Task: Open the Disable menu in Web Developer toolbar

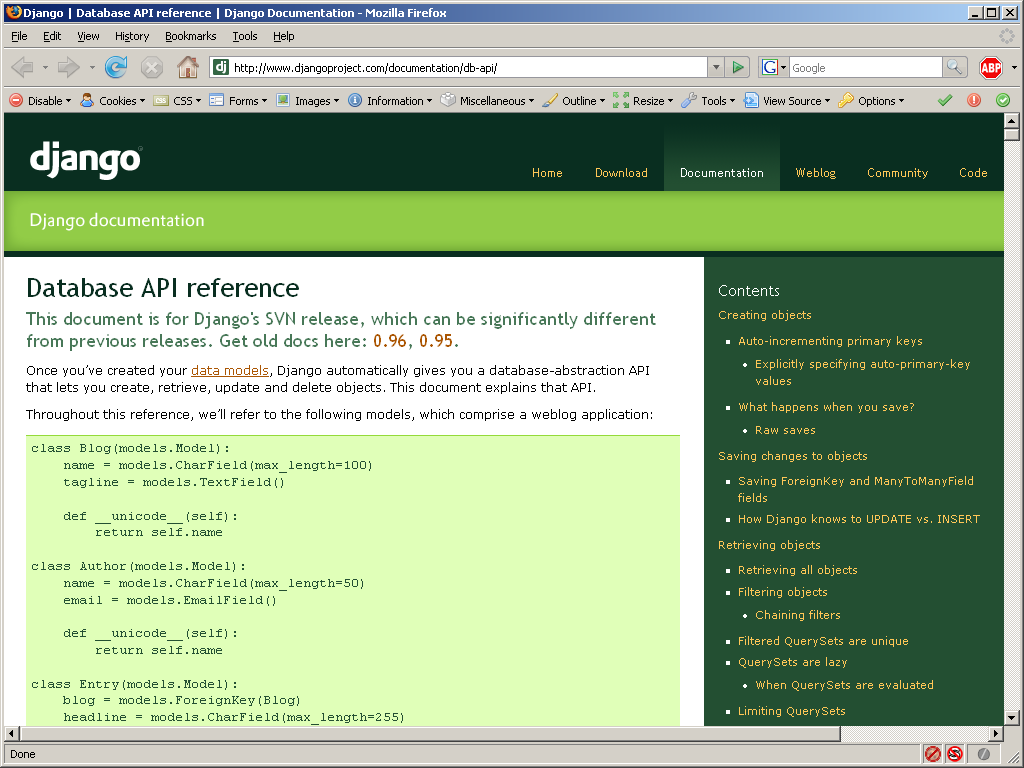Action: click(x=40, y=101)
